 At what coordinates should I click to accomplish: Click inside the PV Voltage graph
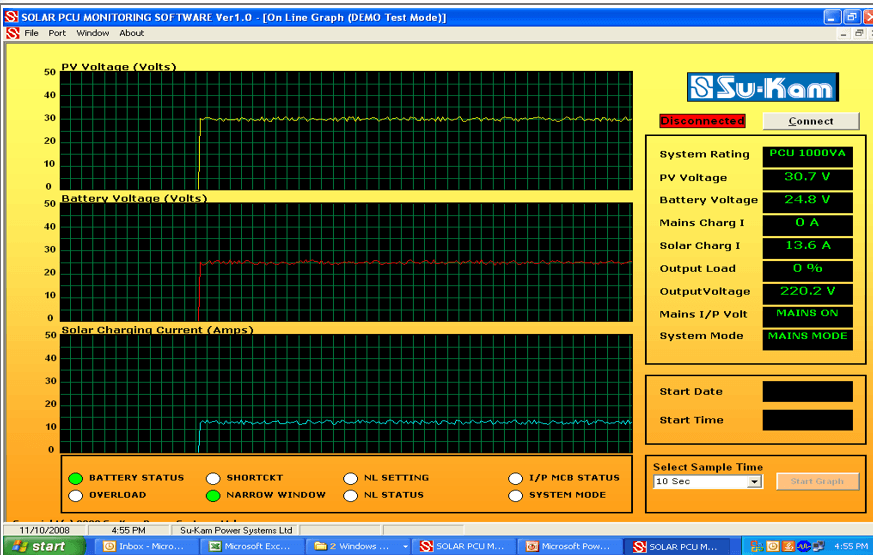pyautogui.click(x=345, y=130)
